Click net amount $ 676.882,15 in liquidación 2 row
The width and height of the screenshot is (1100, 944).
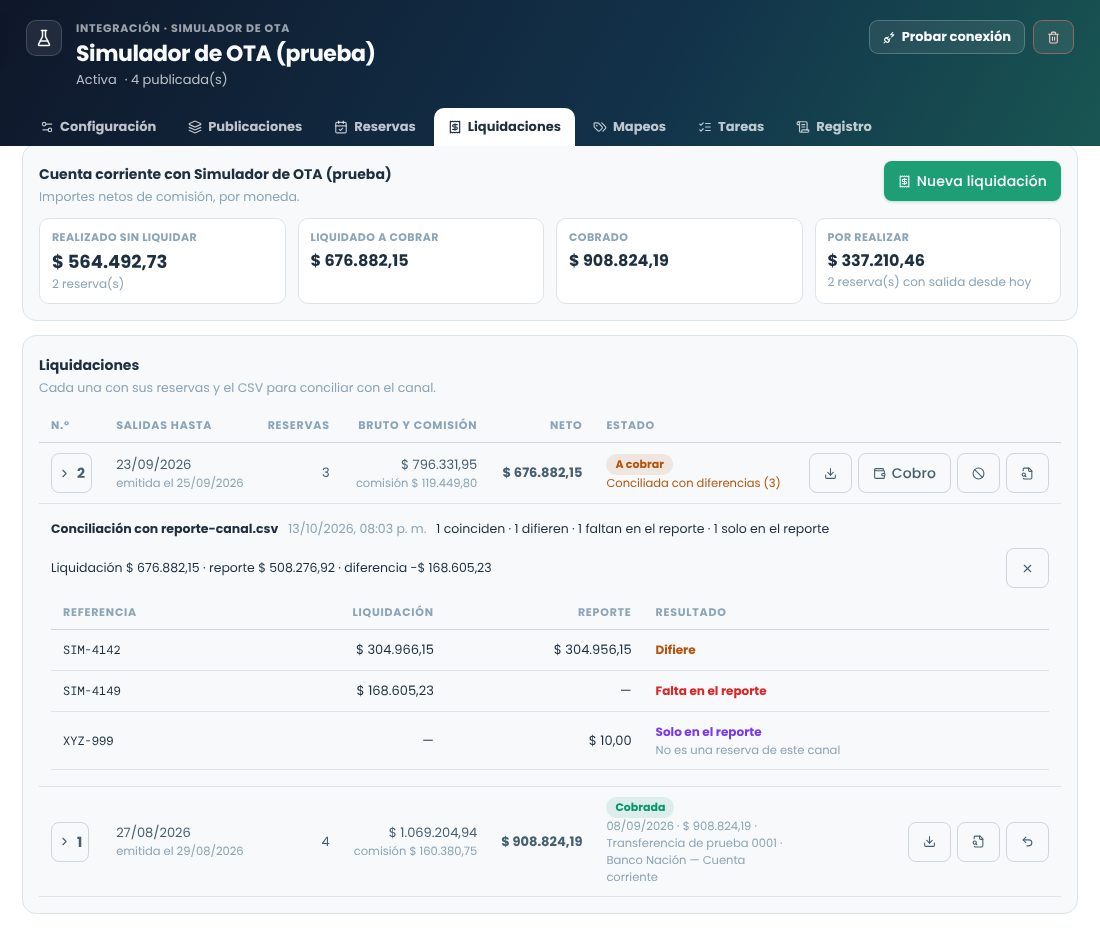(x=542, y=473)
